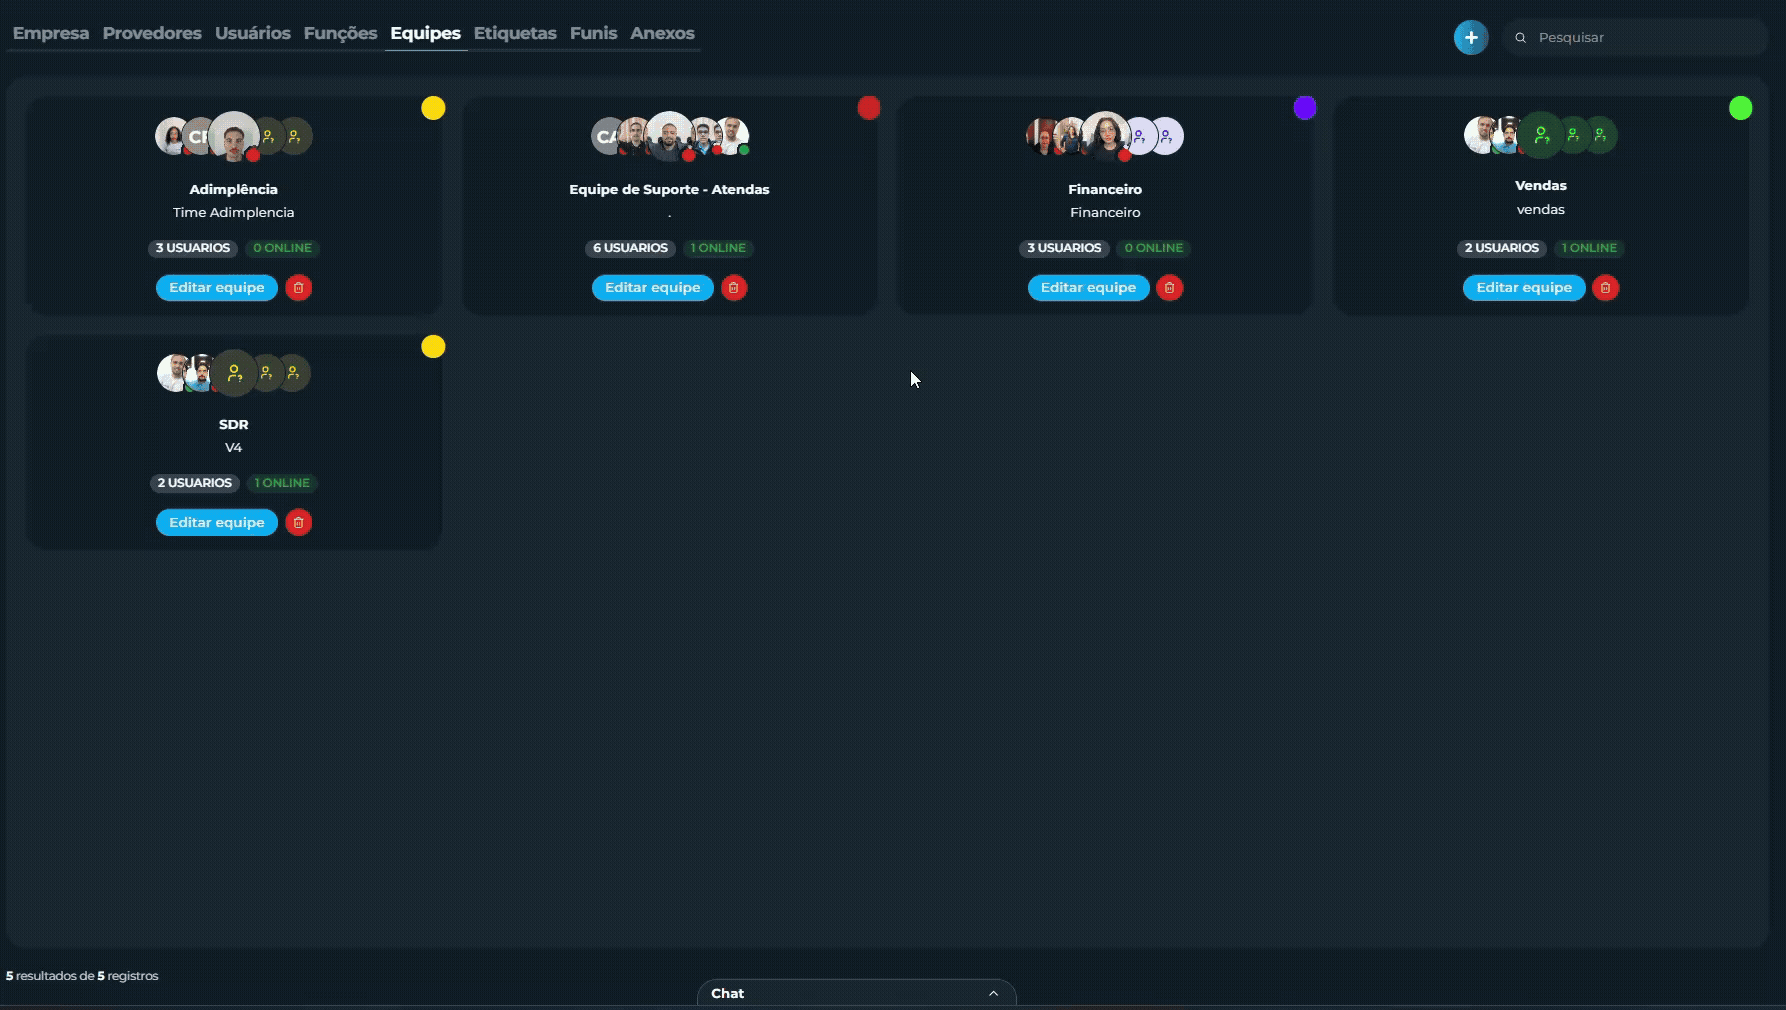This screenshot has height=1010, width=1786.
Task: Delete the Equipe de Suporte - Atendas team
Action: pyautogui.click(x=734, y=288)
